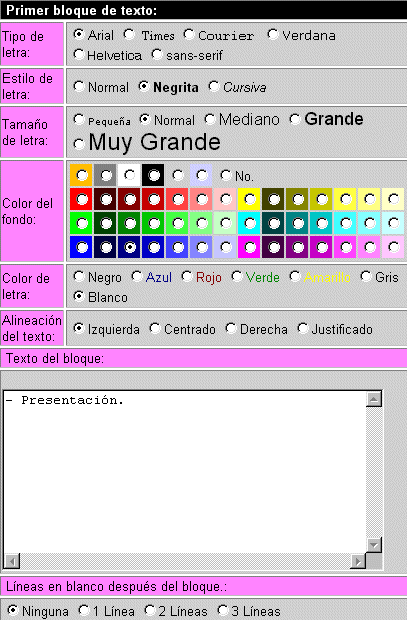Choose Amarillo as the text color
407x620 pixels.
(x=295, y=276)
